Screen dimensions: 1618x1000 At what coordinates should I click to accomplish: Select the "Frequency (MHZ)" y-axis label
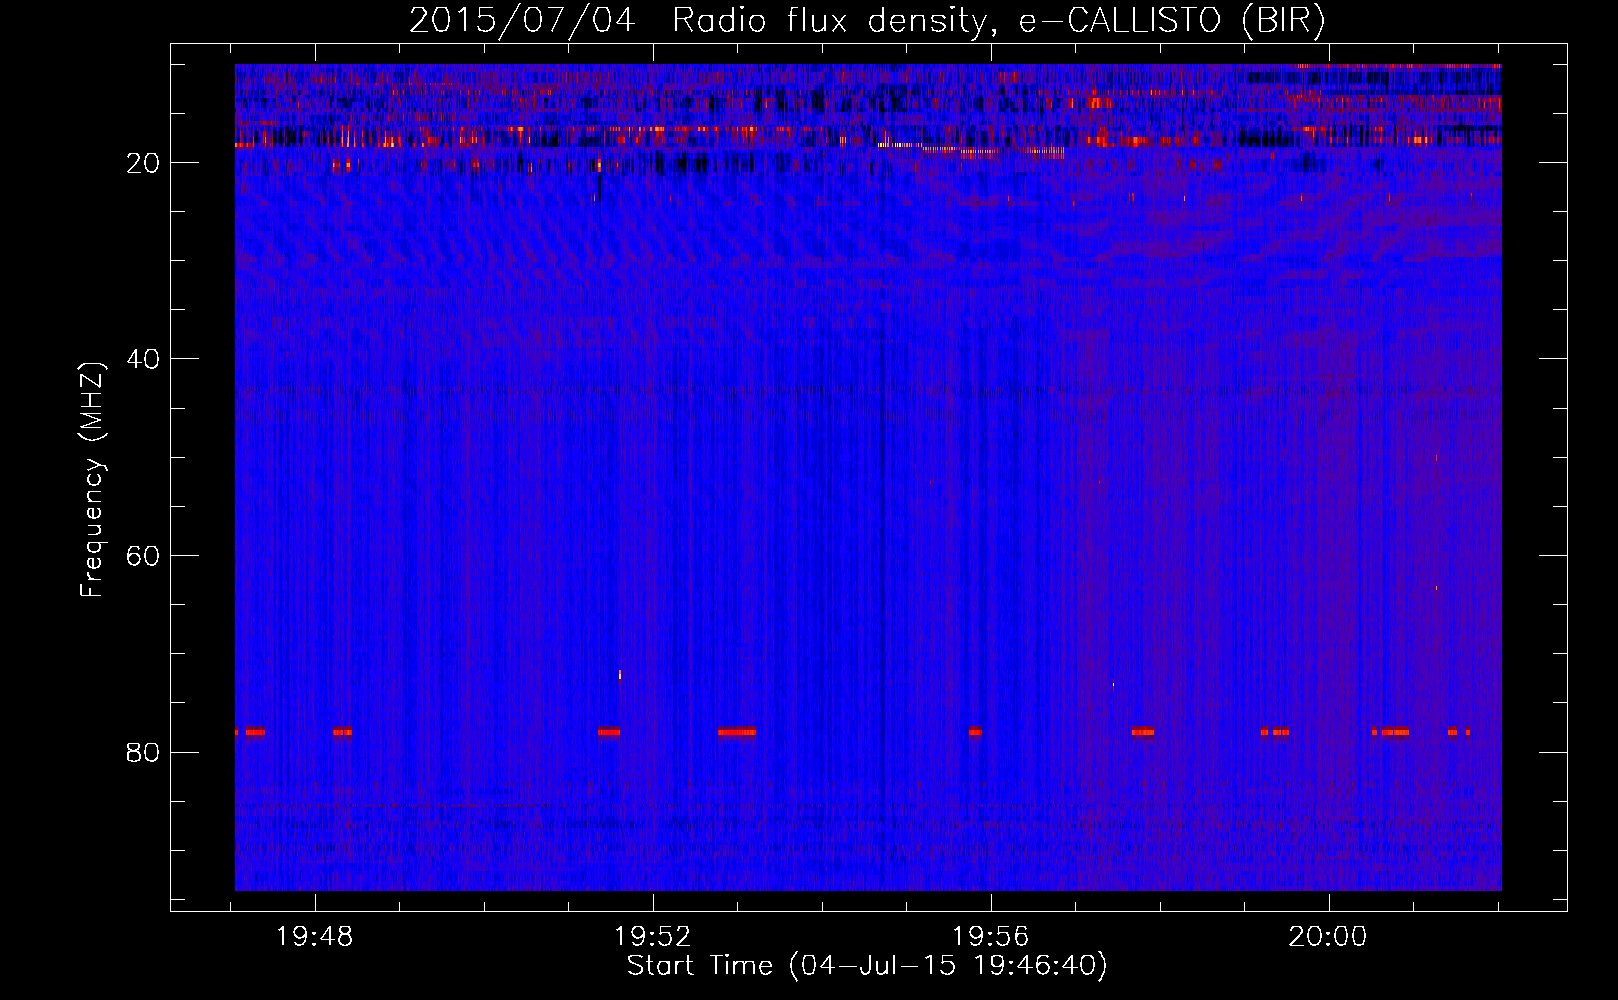92,479
